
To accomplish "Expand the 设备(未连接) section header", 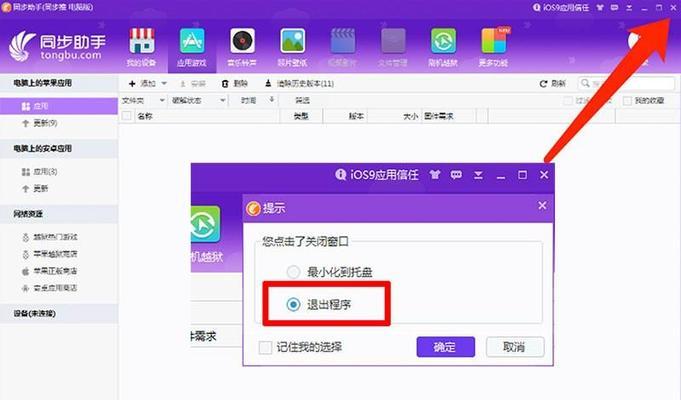I will click(59, 313).
